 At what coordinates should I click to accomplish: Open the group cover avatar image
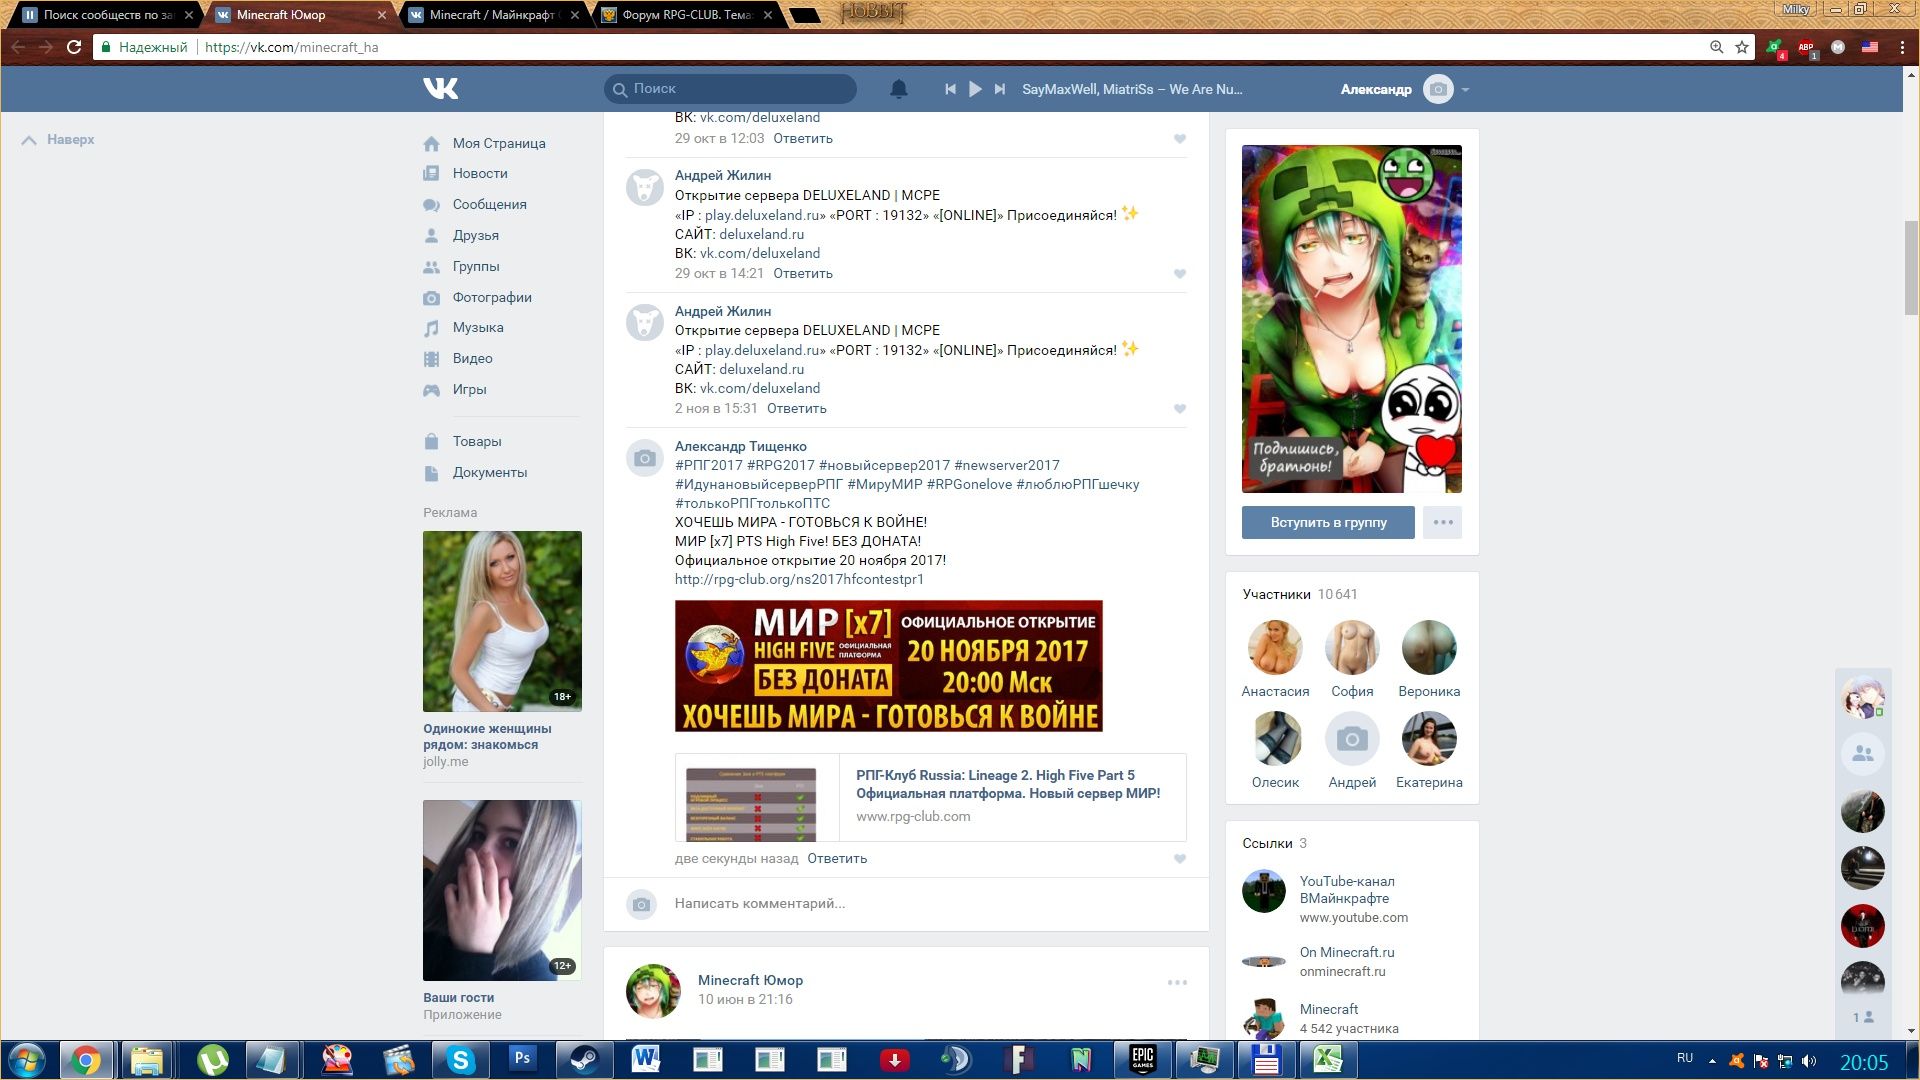click(1351, 319)
